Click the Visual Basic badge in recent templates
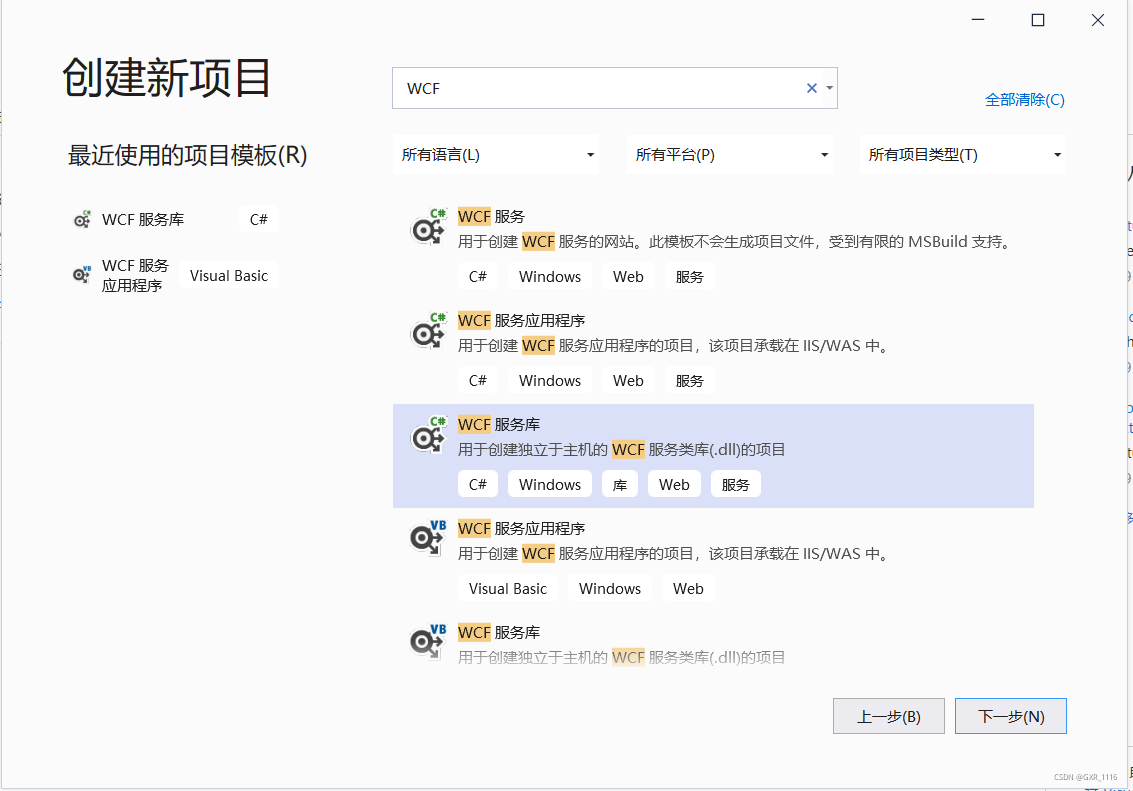The image size is (1133, 791). (x=229, y=275)
